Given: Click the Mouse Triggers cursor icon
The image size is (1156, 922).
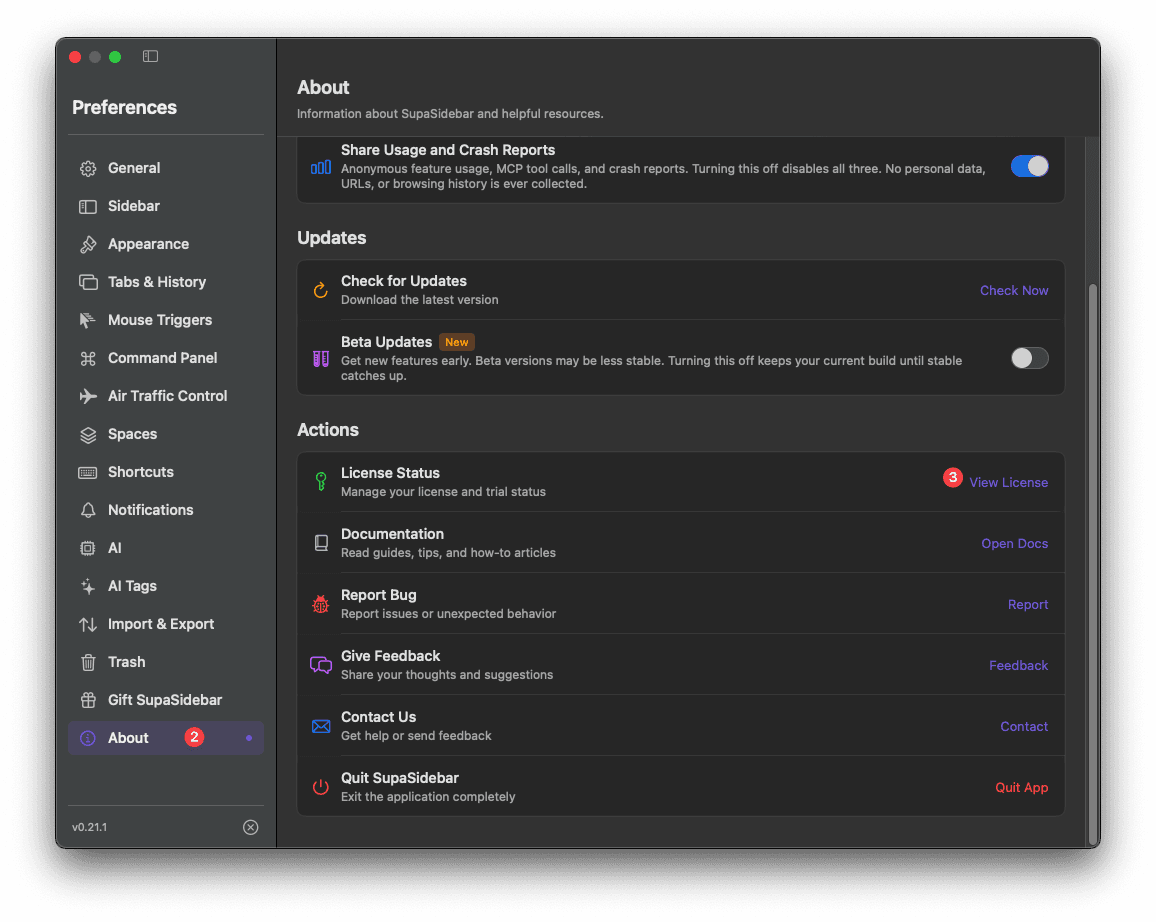Looking at the screenshot, I should click(88, 321).
